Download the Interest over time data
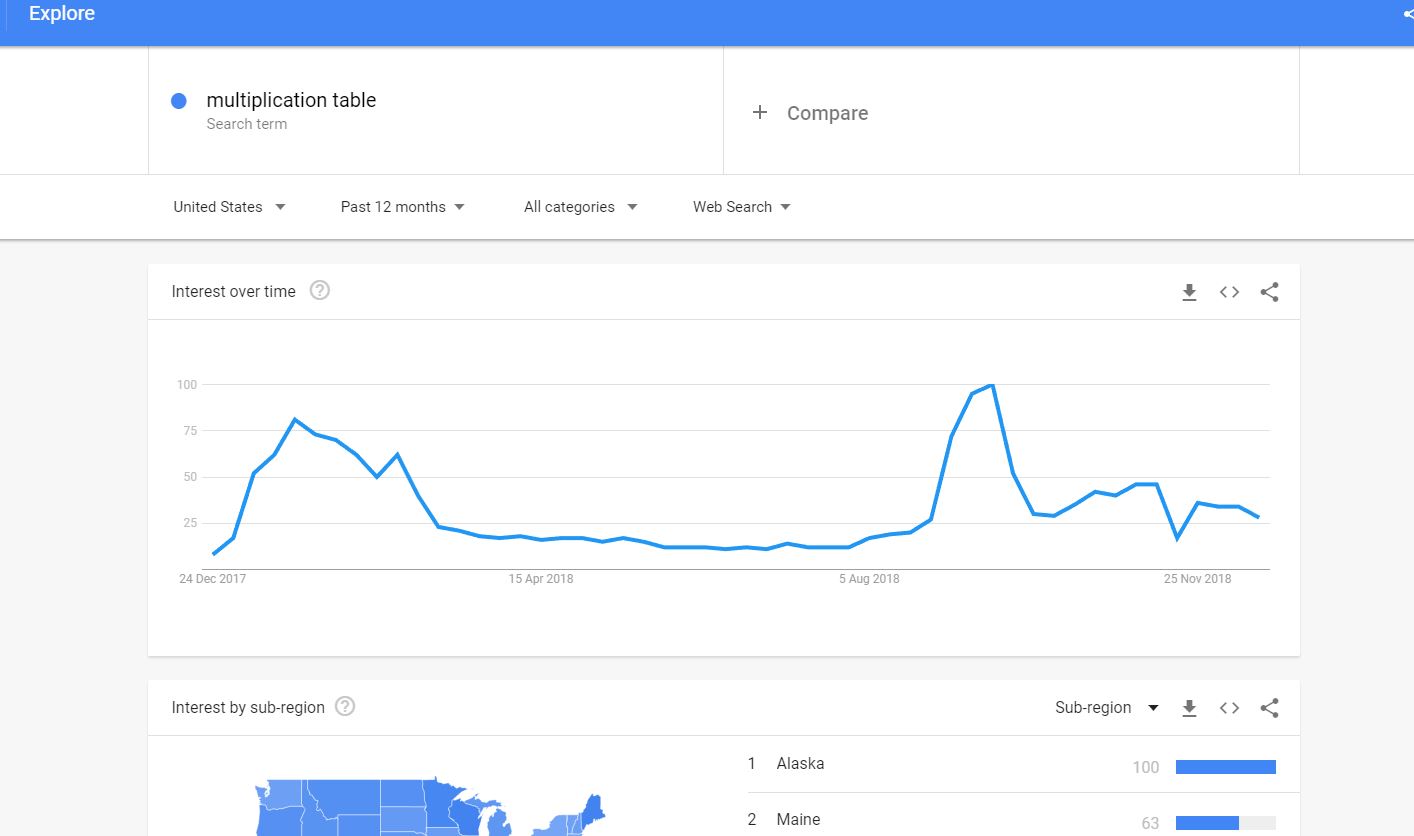The image size is (1414, 836). tap(1189, 292)
